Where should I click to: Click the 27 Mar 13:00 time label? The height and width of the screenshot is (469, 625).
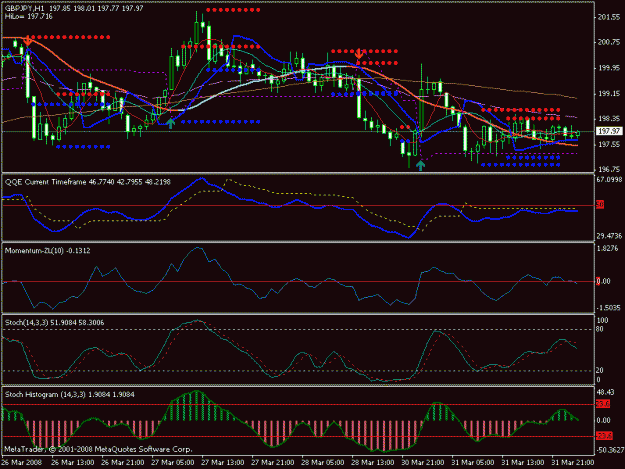(x=223, y=463)
